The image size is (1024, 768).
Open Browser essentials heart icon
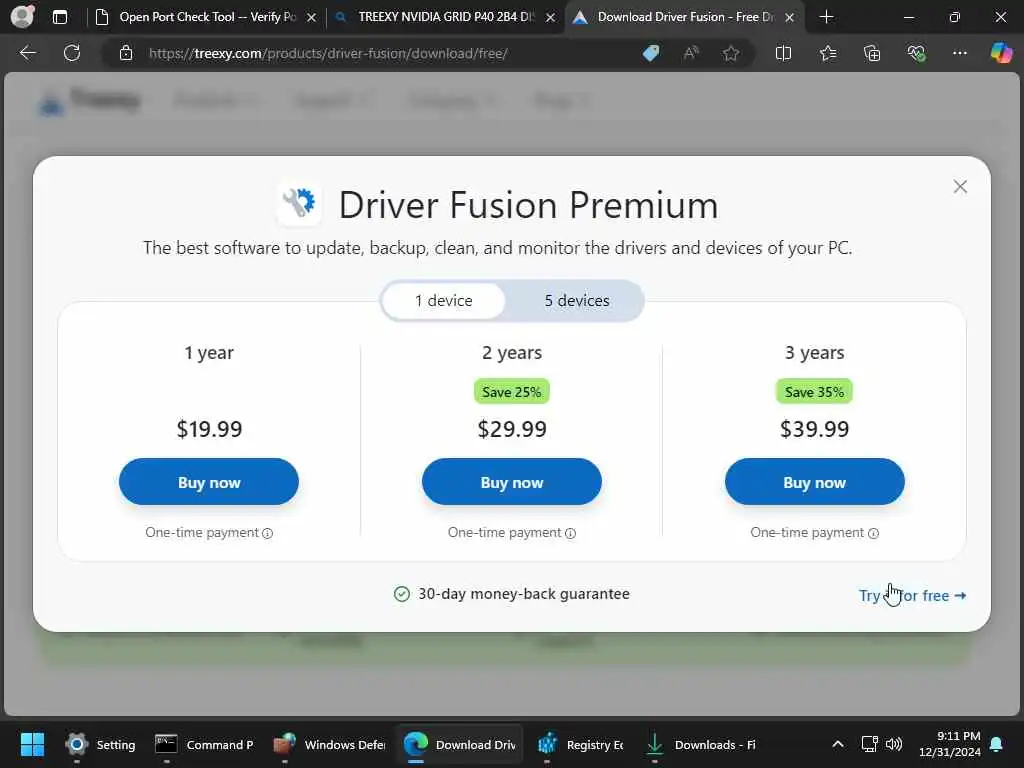(916, 53)
